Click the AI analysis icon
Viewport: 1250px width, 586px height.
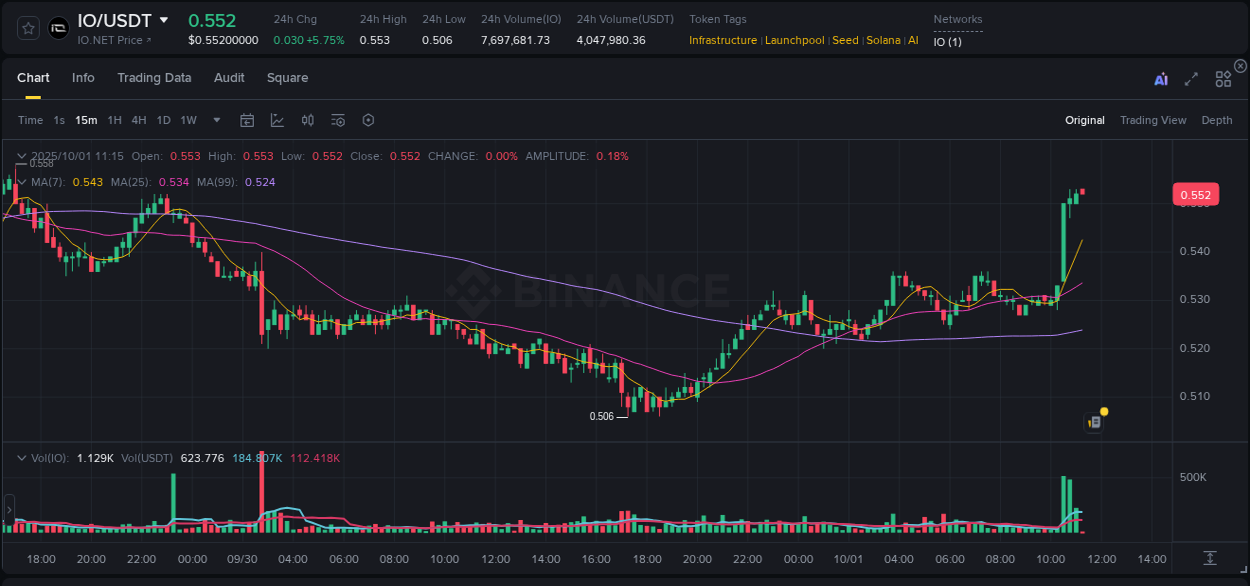tap(1160, 77)
